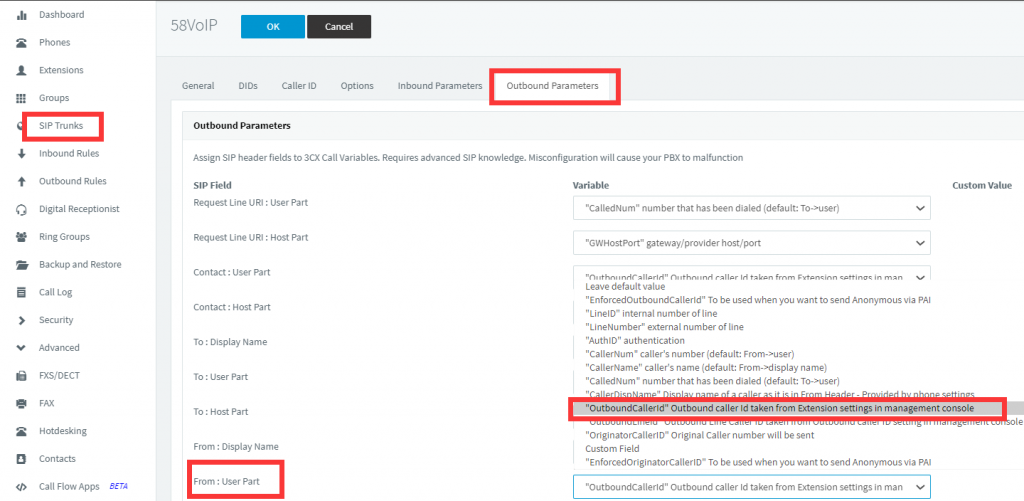Open the Request Line URI Host Part dropdown
The height and width of the screenshot is (501, 1024).
pyautogui.click(x=751, y=243)
